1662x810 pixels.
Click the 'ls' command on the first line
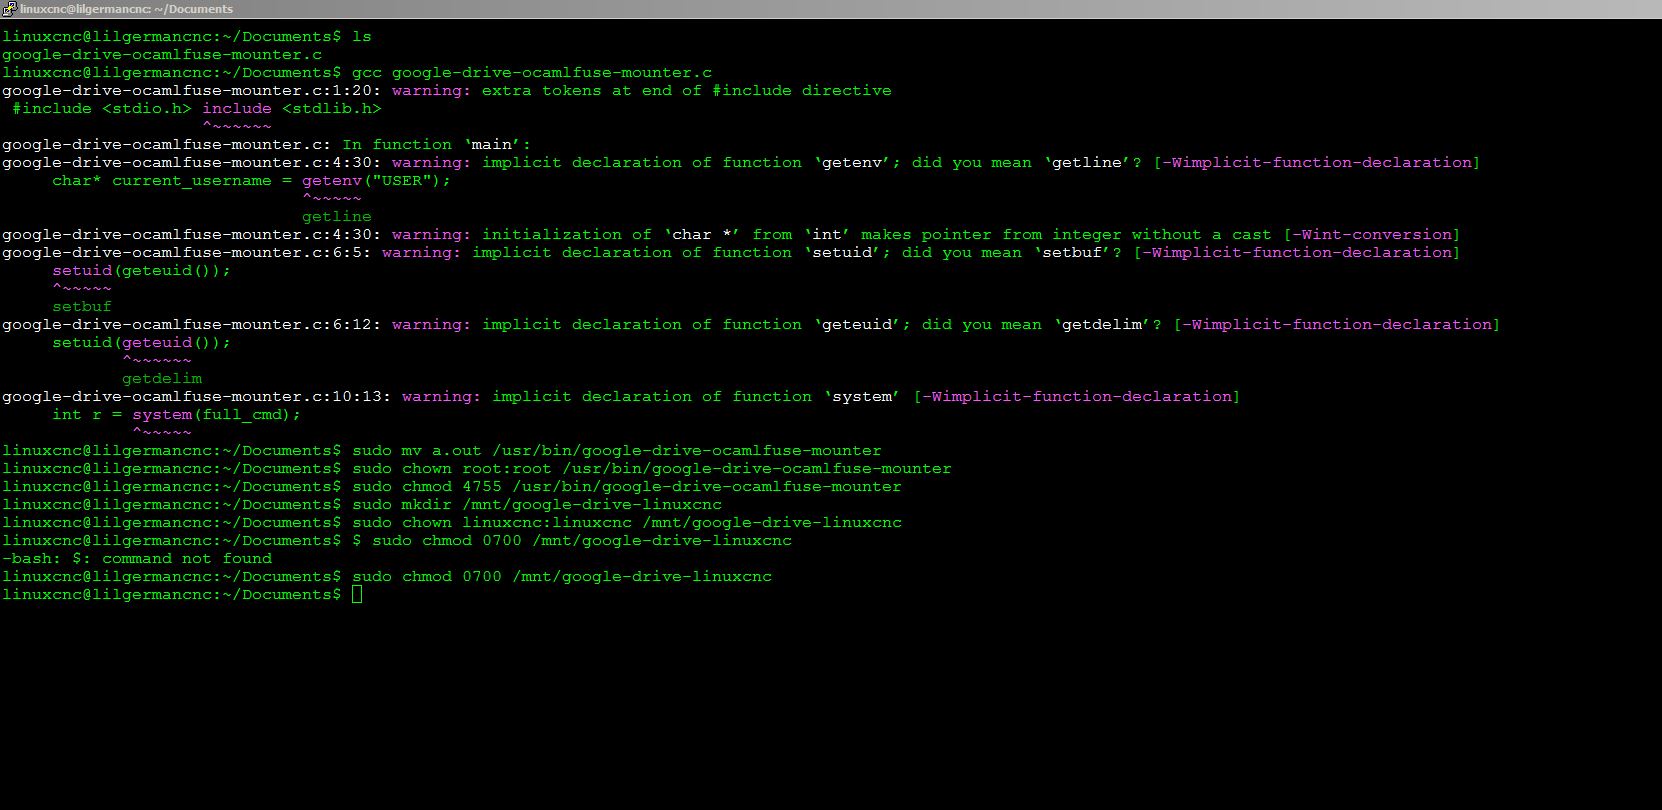pos(361,36)
